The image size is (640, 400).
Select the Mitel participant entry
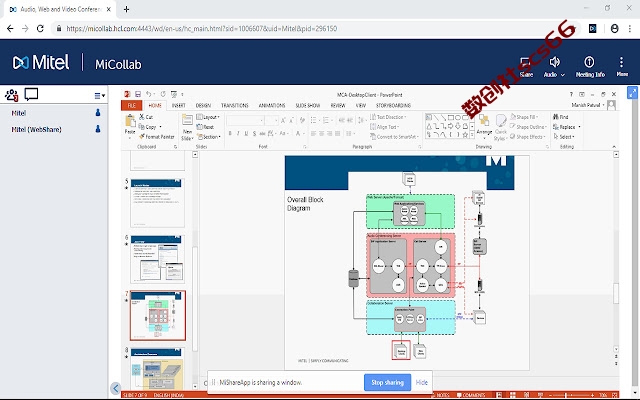tap(19, 113)
